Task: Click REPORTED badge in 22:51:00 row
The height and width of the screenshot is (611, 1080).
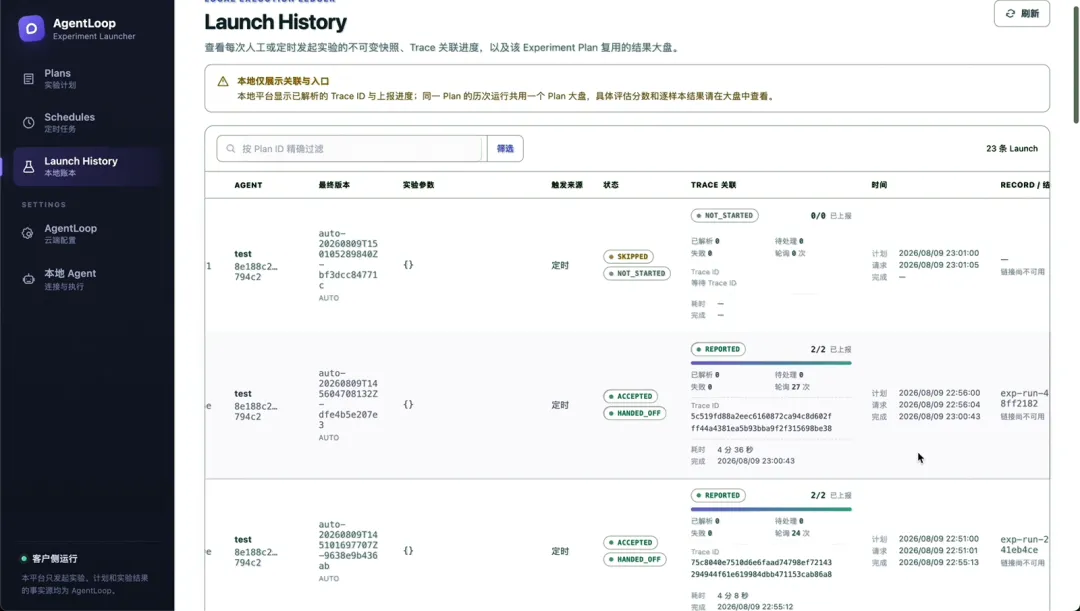Action: pos(718,495)
